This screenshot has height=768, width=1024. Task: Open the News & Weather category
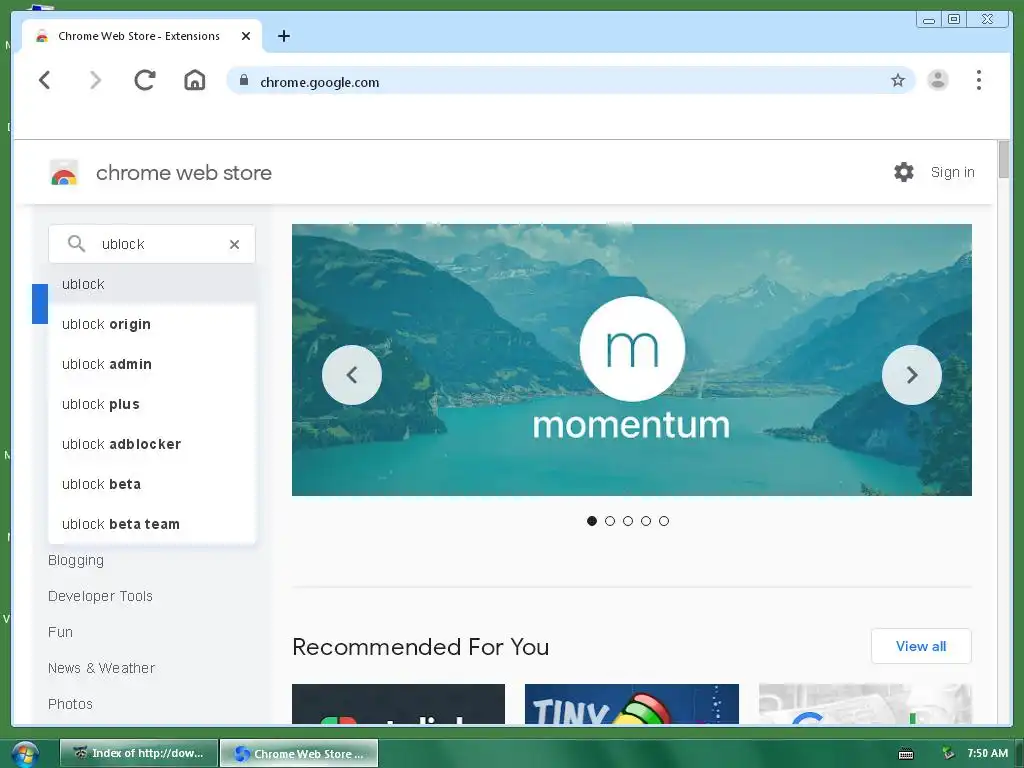click(x=101, y=668)
